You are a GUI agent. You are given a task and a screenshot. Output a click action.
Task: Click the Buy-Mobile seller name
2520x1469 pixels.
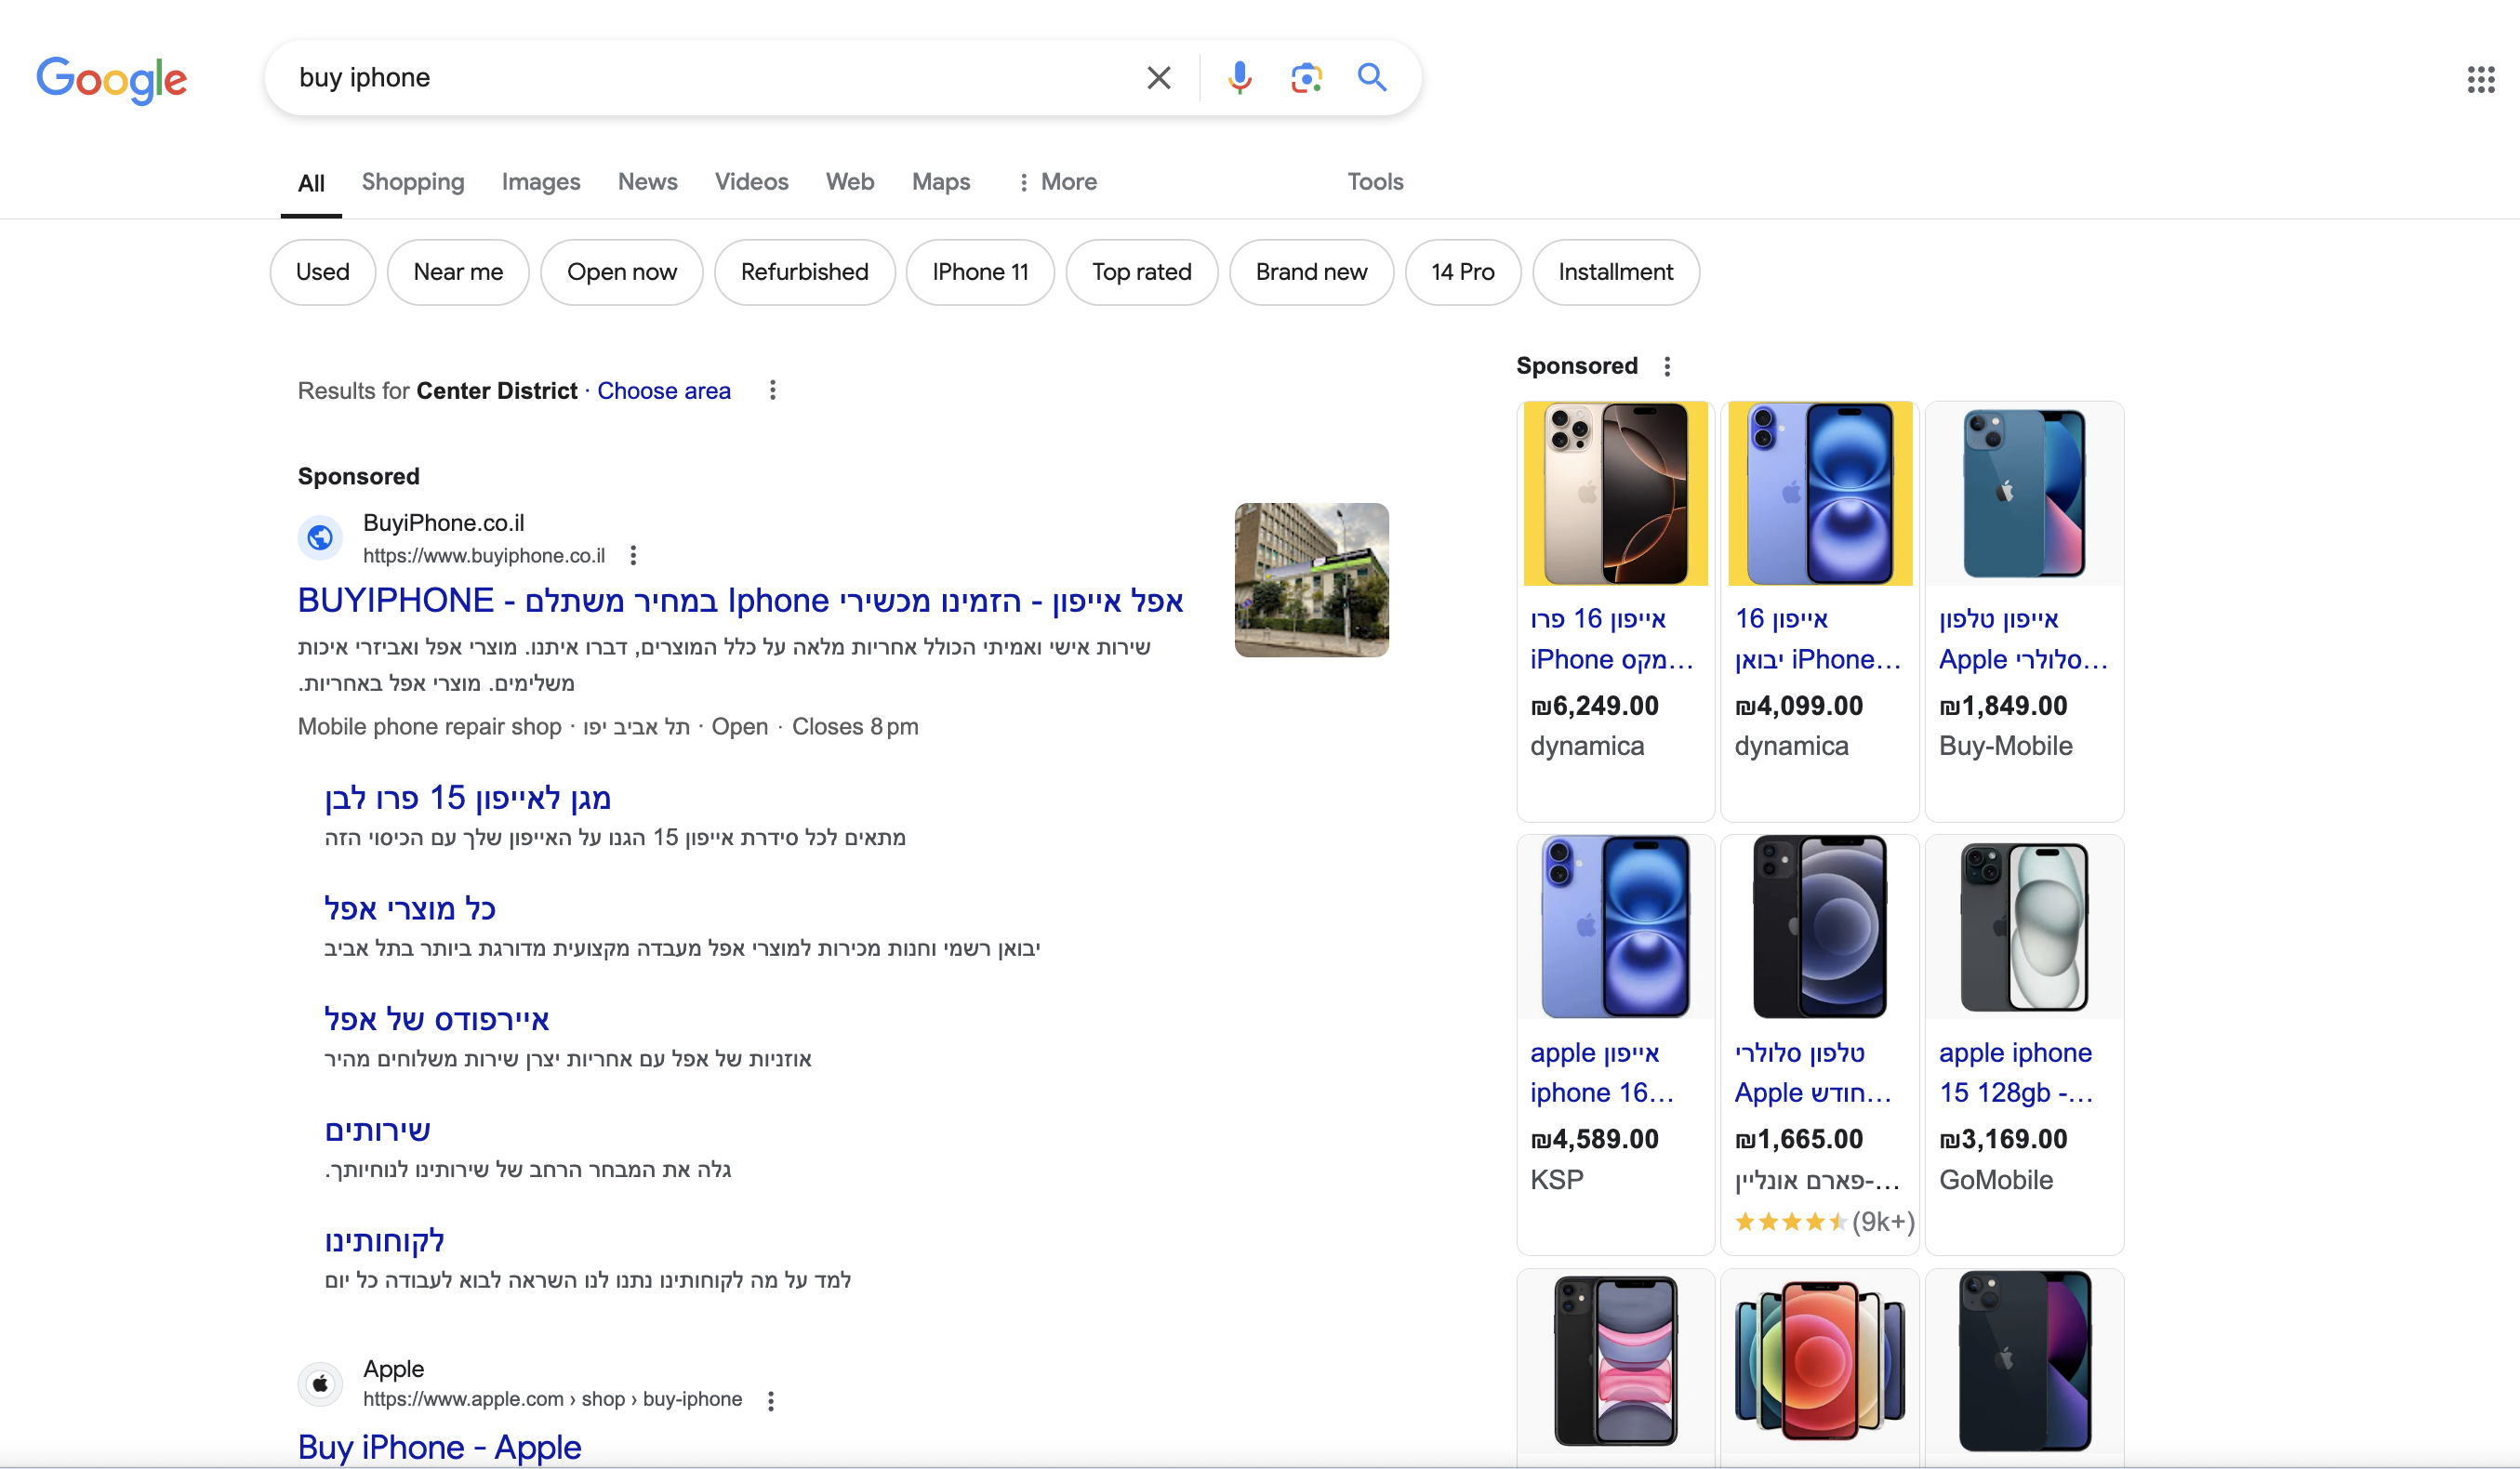(x=2006, y=746)
